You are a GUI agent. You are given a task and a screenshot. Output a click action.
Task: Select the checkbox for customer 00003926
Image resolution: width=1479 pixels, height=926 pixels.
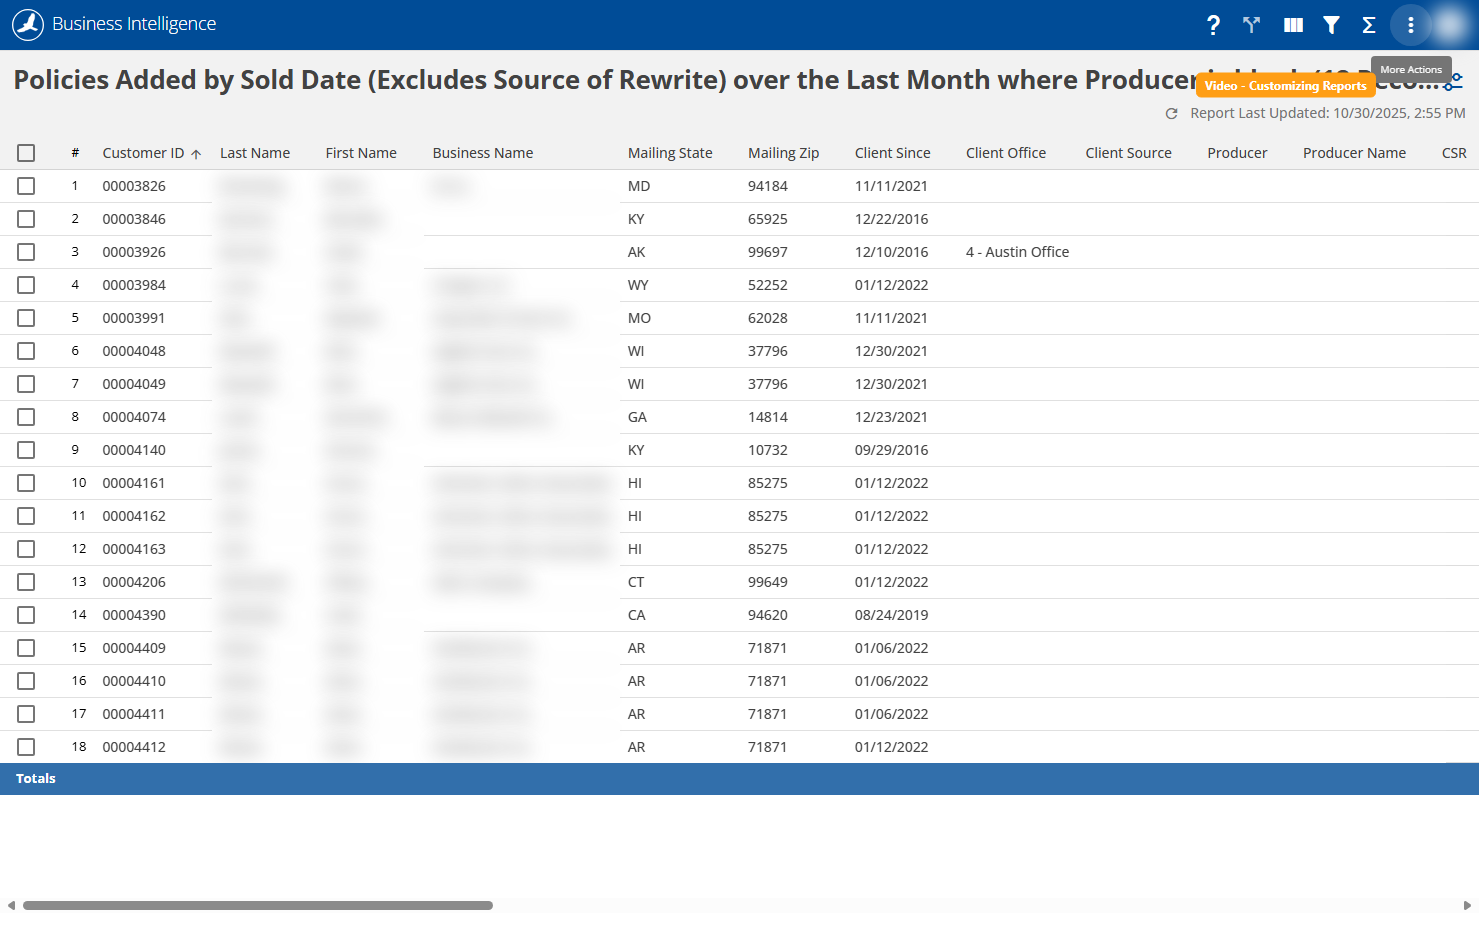(x=26, y=252)
